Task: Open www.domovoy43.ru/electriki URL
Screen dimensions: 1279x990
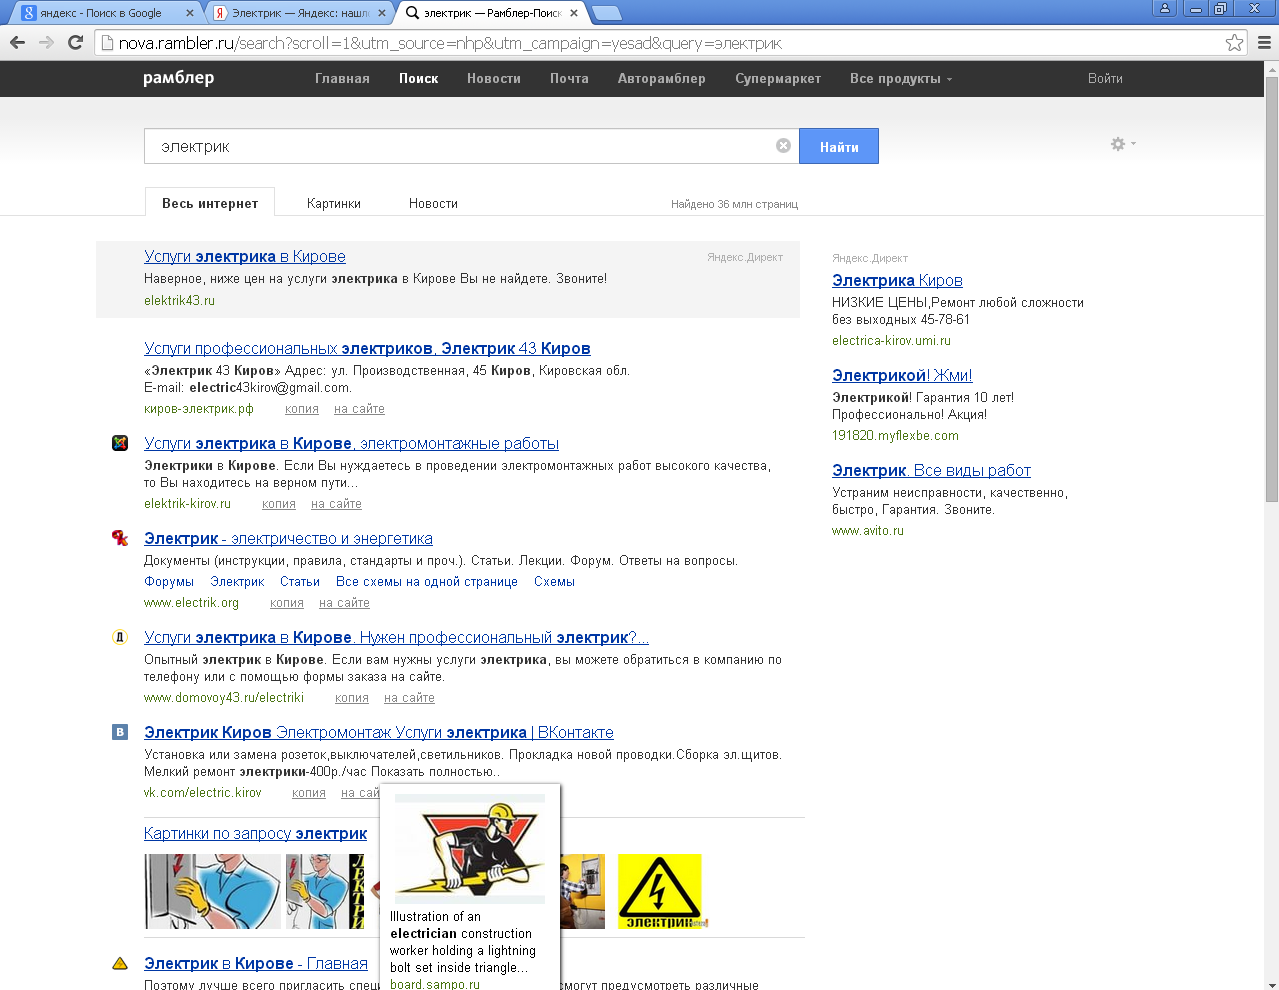Action: [x=224, y=697]
